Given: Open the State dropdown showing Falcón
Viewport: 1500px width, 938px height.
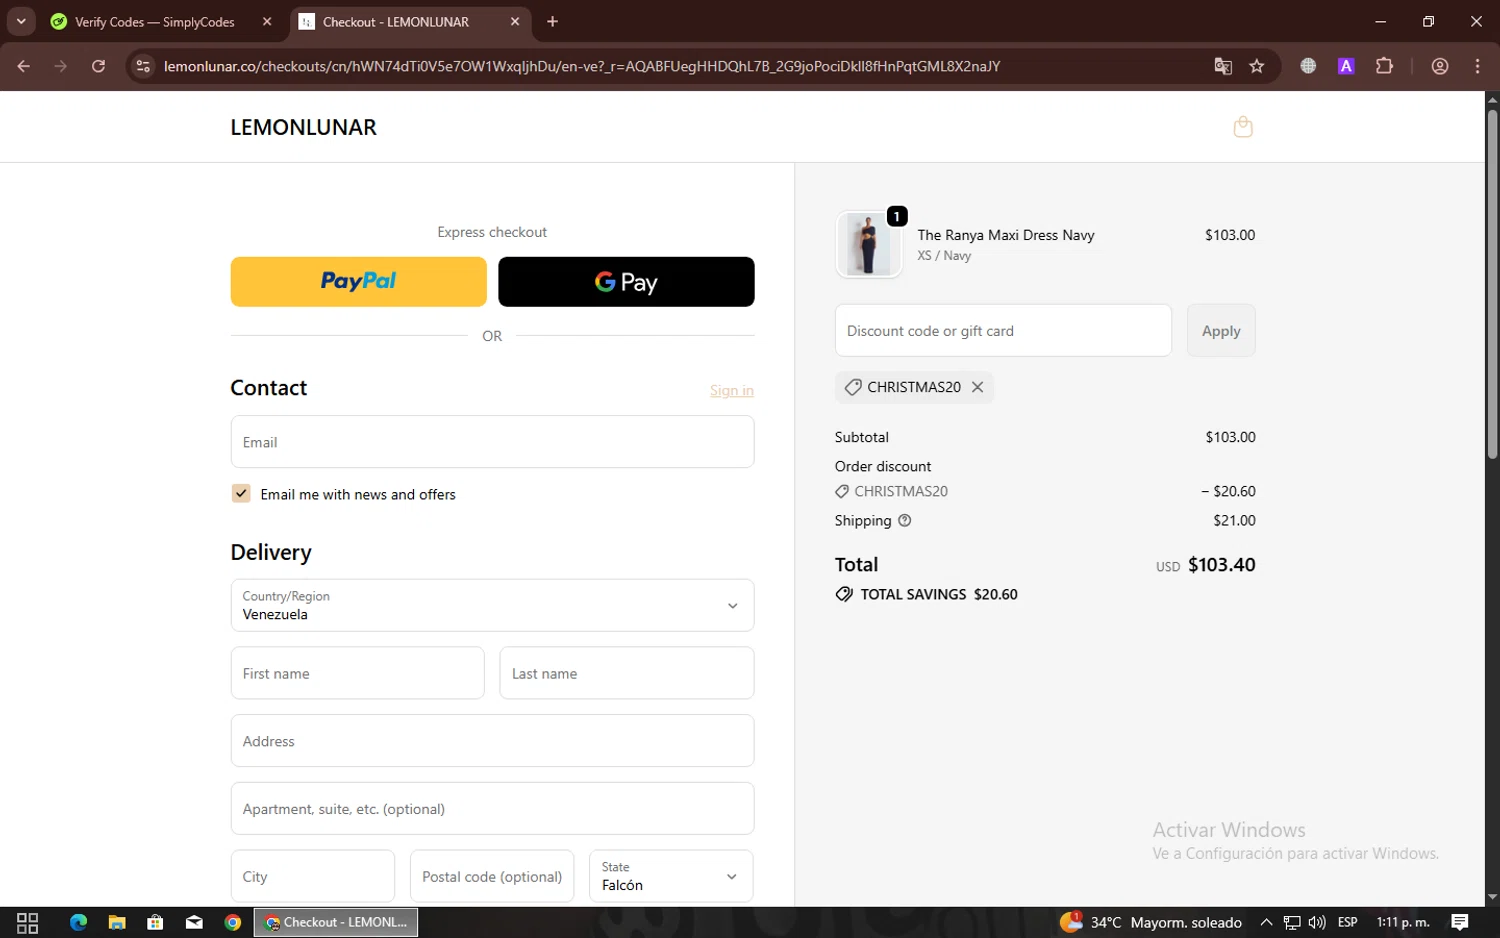Looking at the screenshot, I should coord(671,876).
